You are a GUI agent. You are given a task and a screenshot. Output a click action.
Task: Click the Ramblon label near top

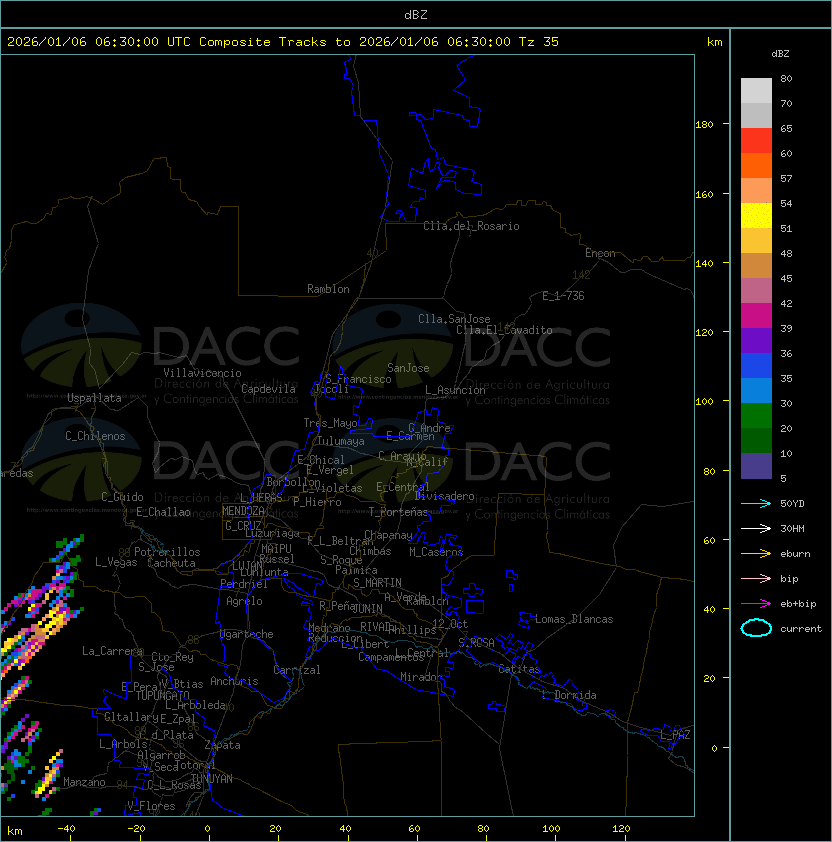coord(328,289)
